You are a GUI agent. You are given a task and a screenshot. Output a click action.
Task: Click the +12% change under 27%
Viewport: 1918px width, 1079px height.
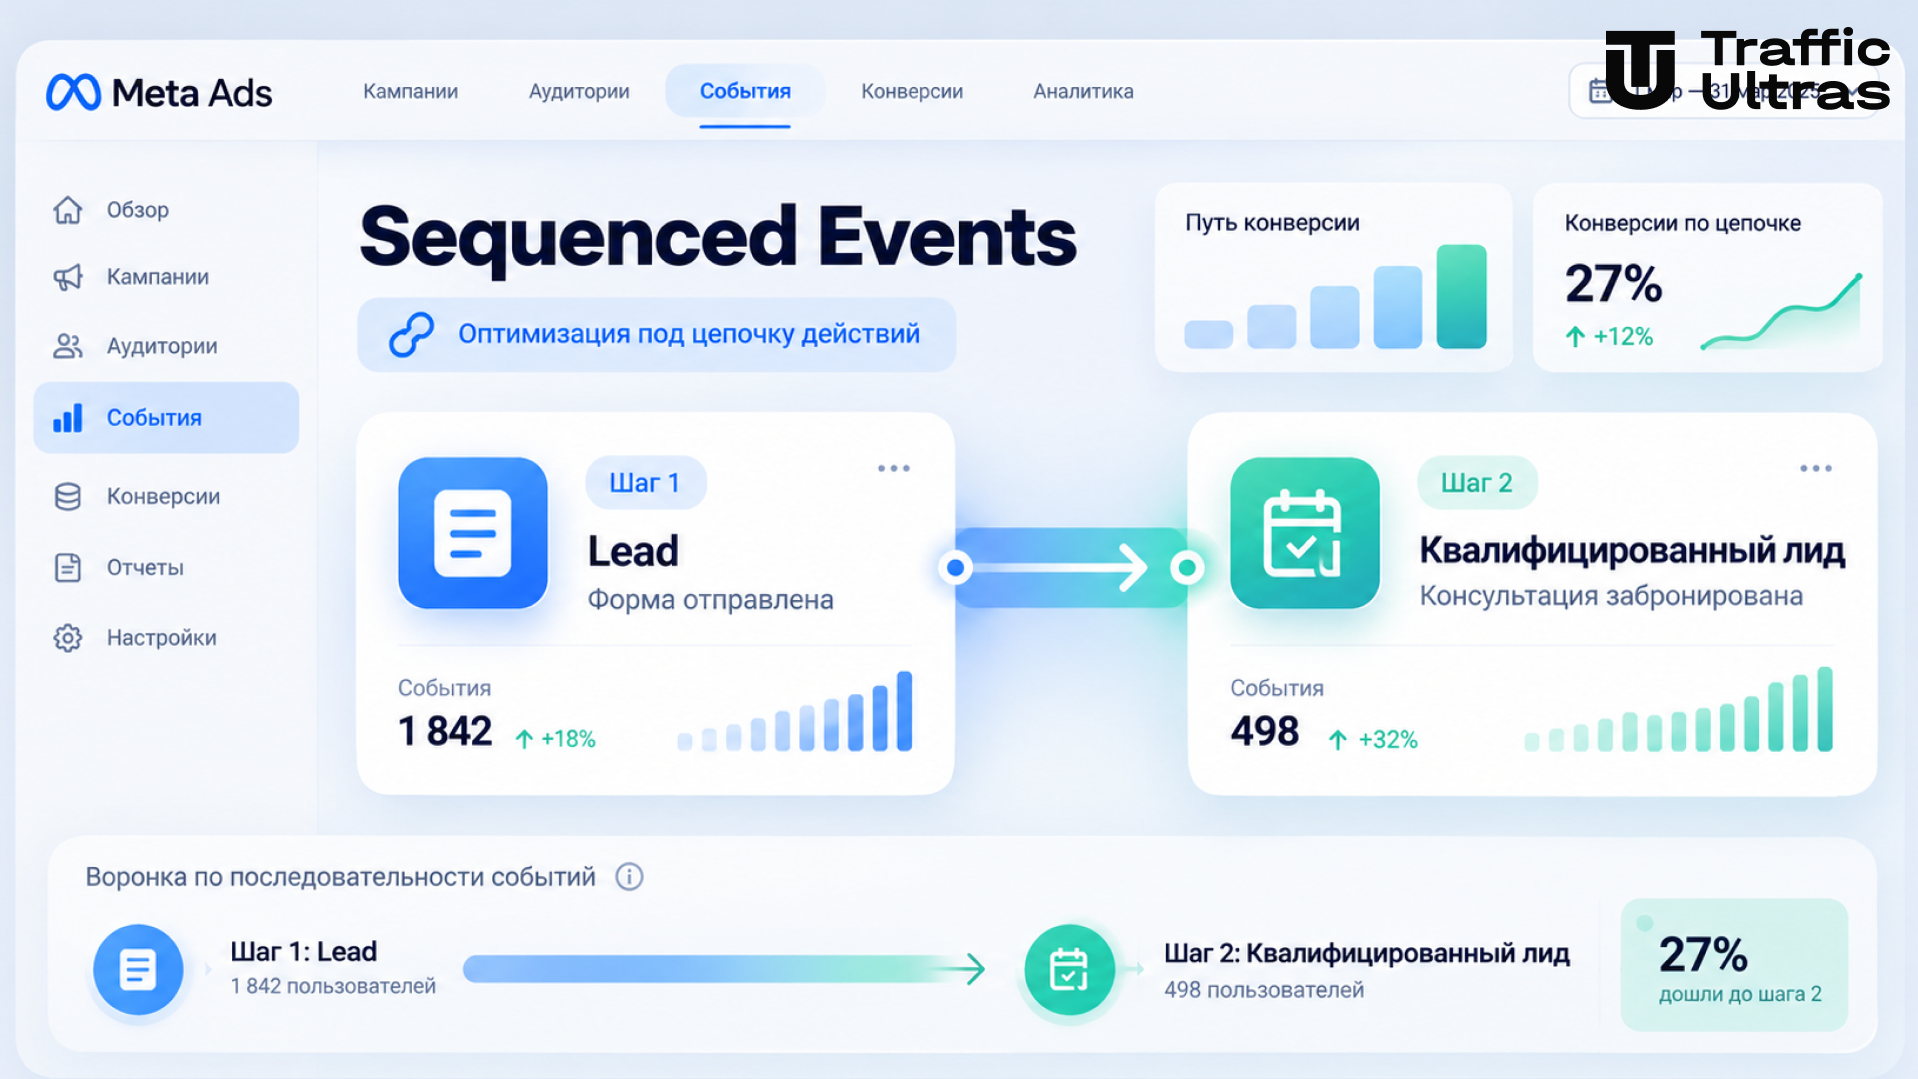coord(1609,337)
